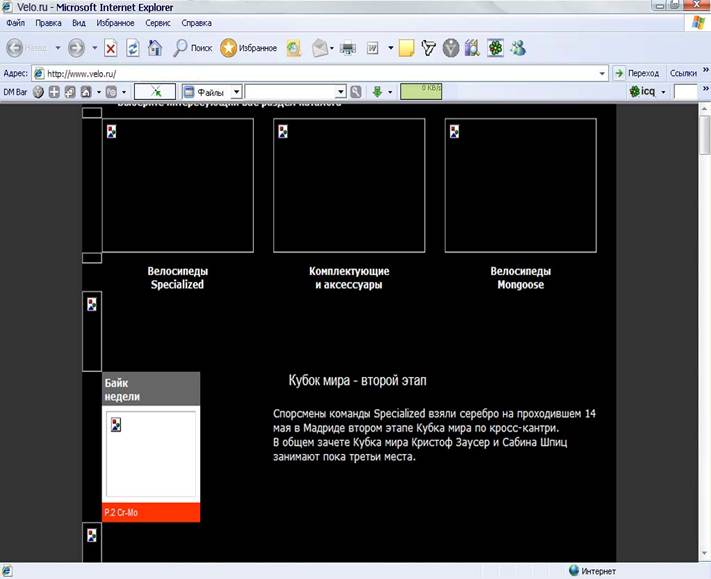
Task: Click the green download arrow icon
Action: [x=377, y=92]
